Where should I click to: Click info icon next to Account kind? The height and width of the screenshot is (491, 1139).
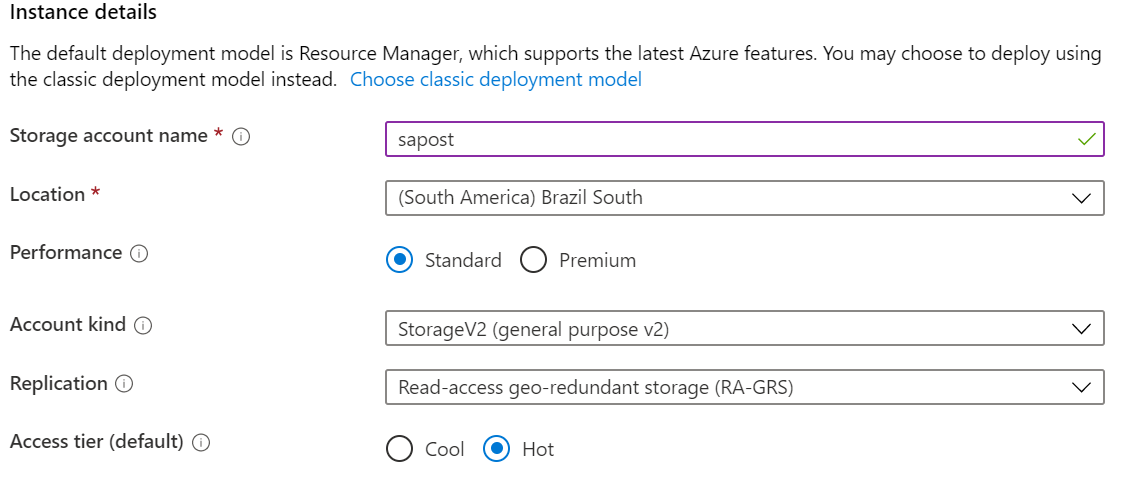click(143, 325)
